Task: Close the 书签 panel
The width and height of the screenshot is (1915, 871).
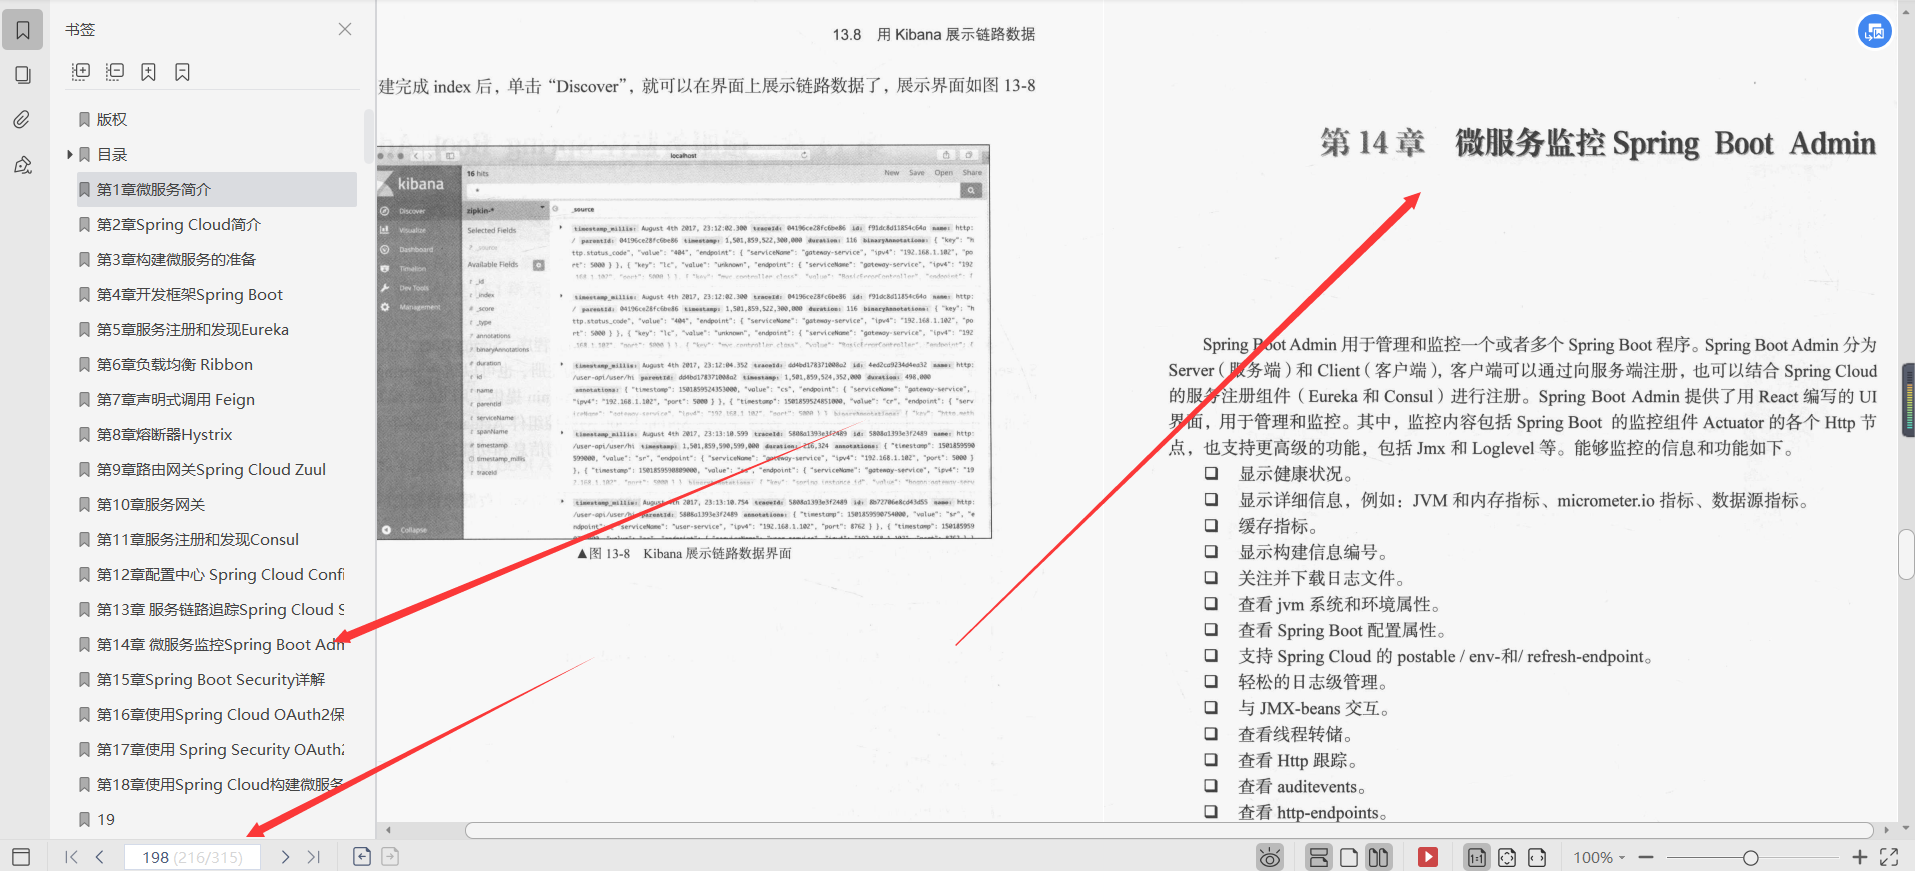Action: pyautogui.click(x=345, y=29)
